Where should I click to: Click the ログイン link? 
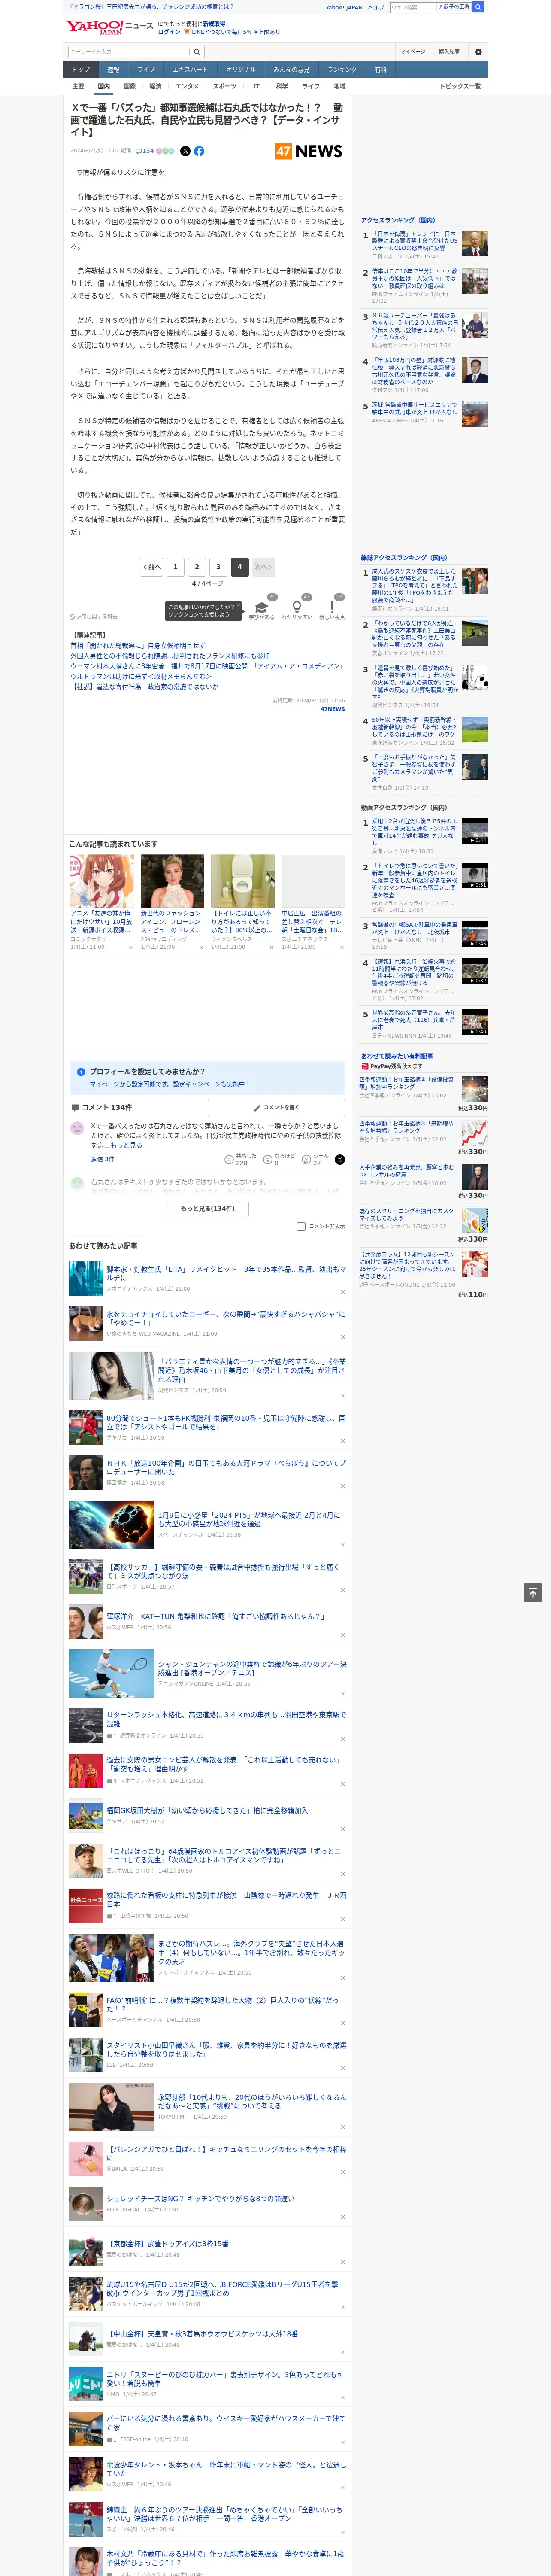pos(169,32)
